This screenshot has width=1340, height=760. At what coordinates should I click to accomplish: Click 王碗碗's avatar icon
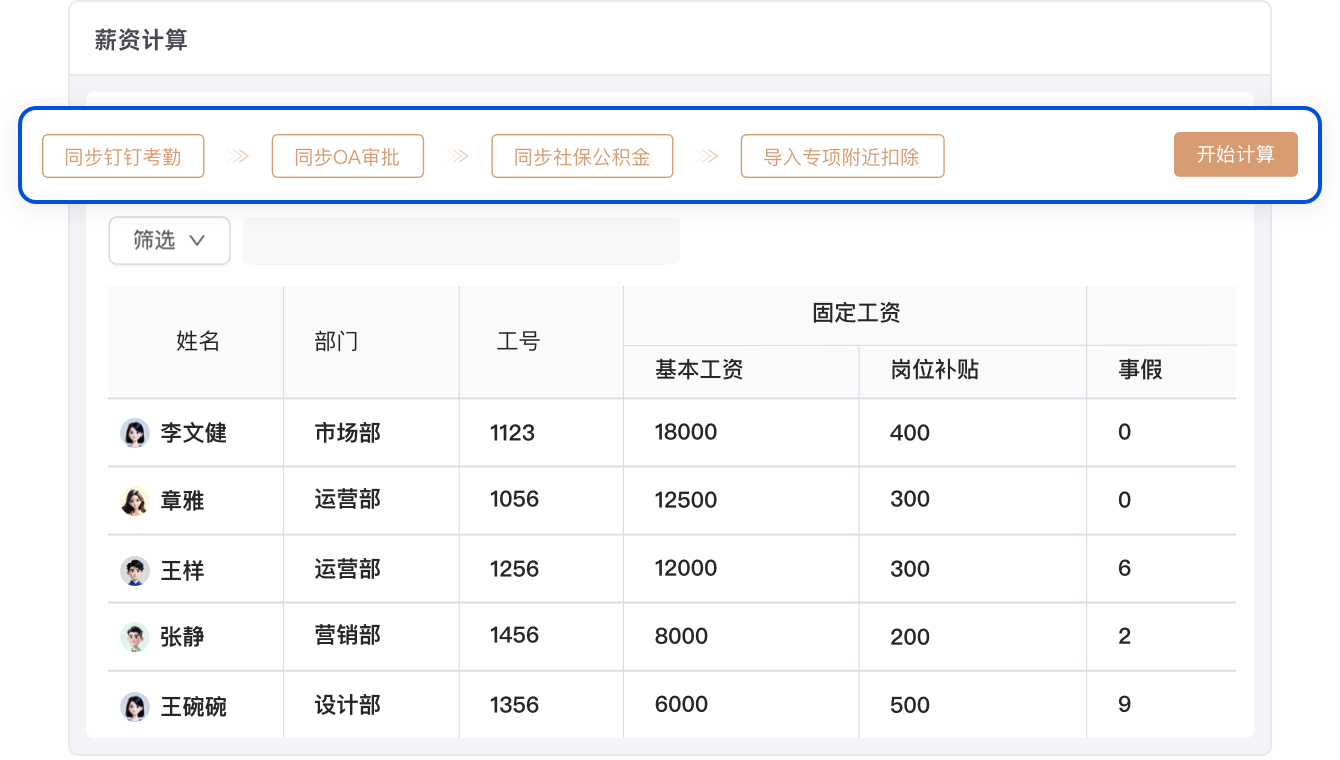[134, 707]
